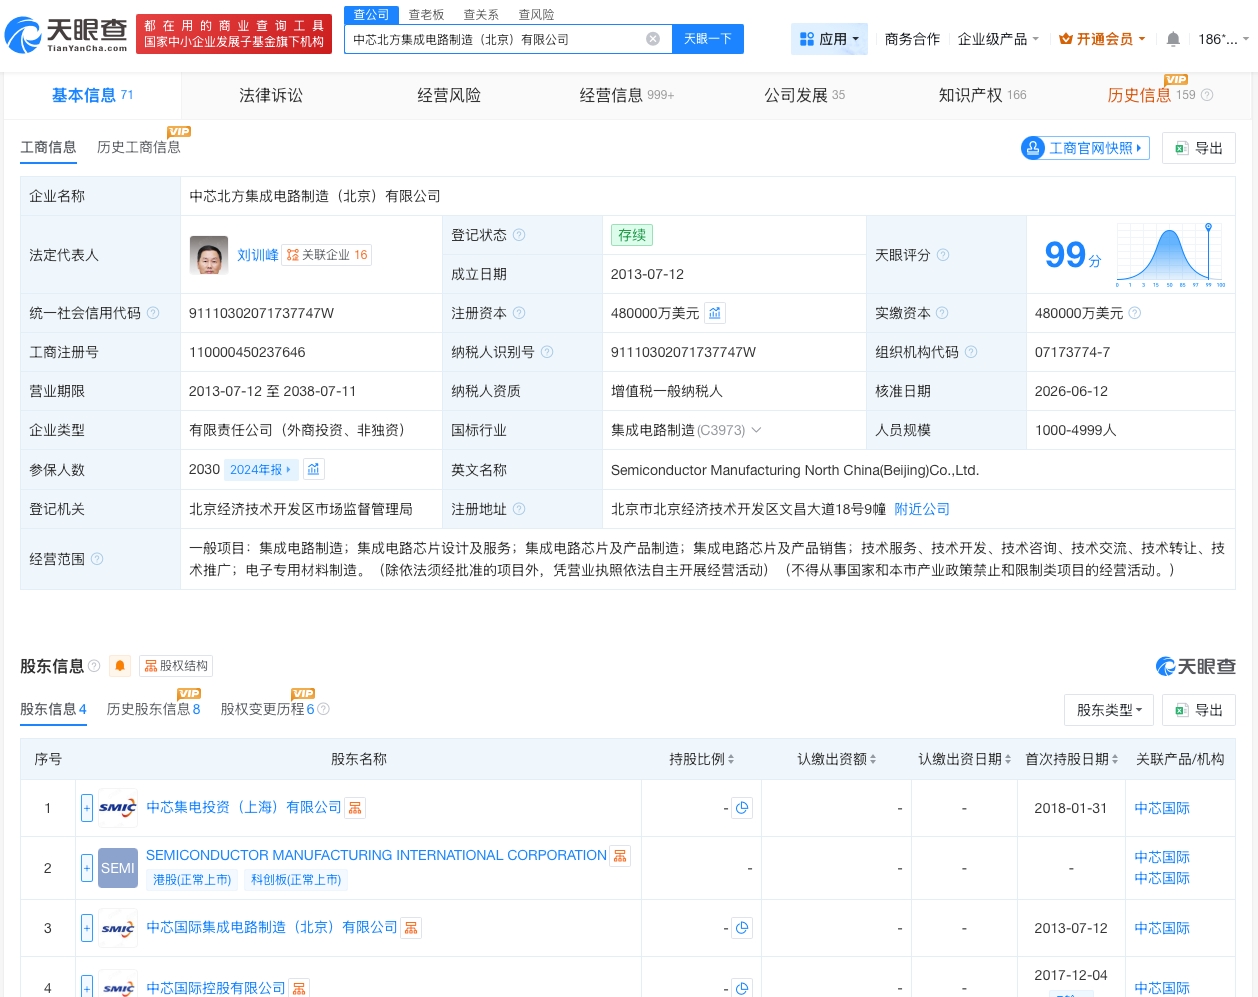Open the 企业级产品 dropdown

tap(998, 39)
